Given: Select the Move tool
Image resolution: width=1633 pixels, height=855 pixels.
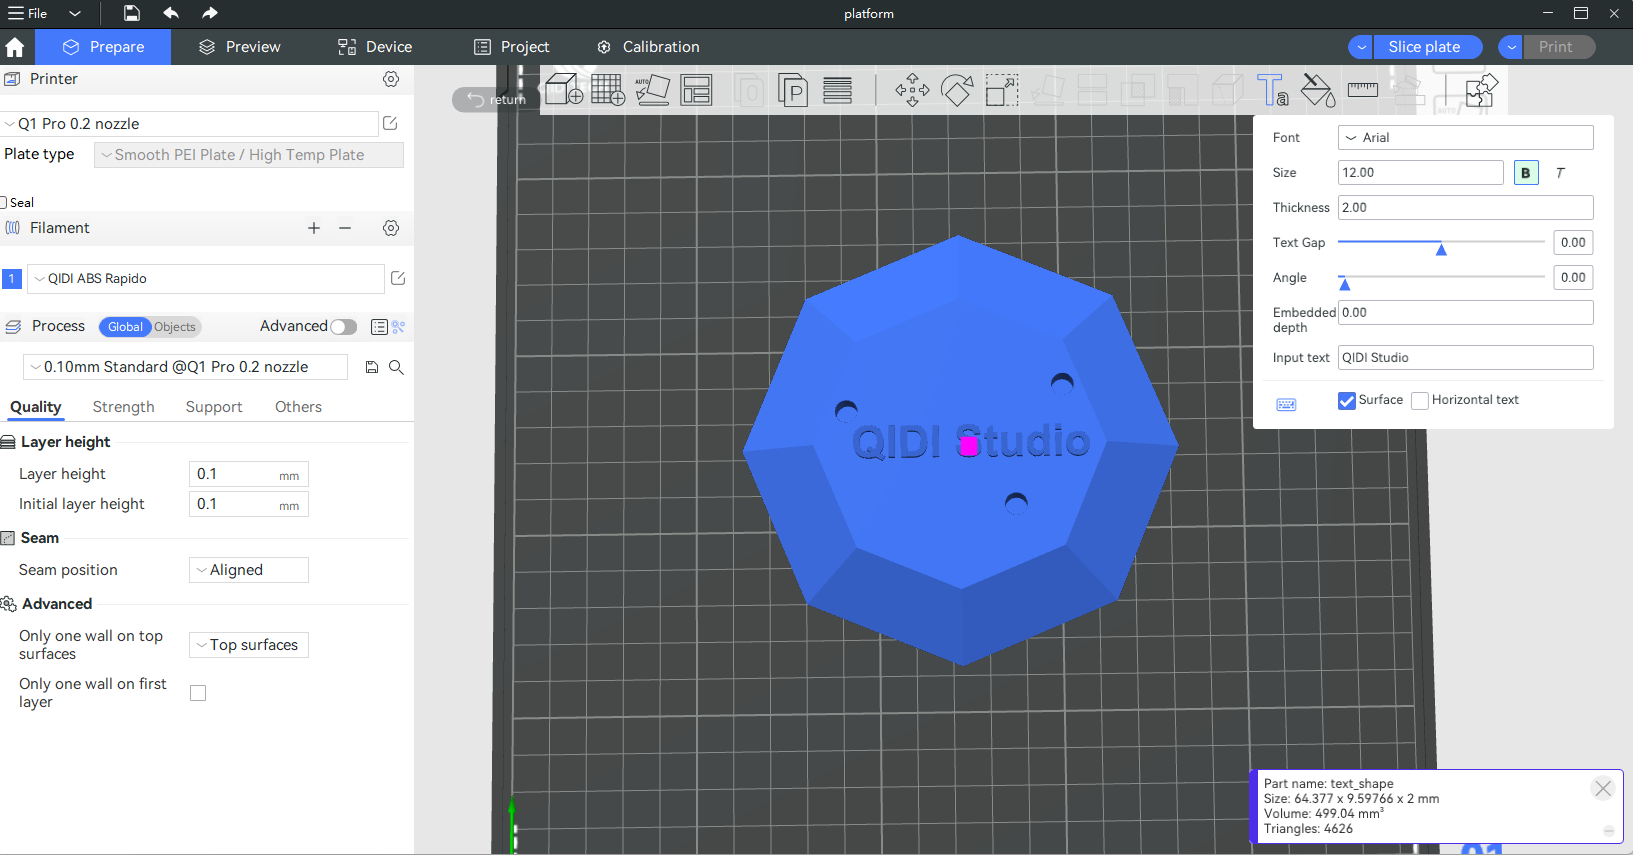Looking at the screenshot, I should (912, 90).
